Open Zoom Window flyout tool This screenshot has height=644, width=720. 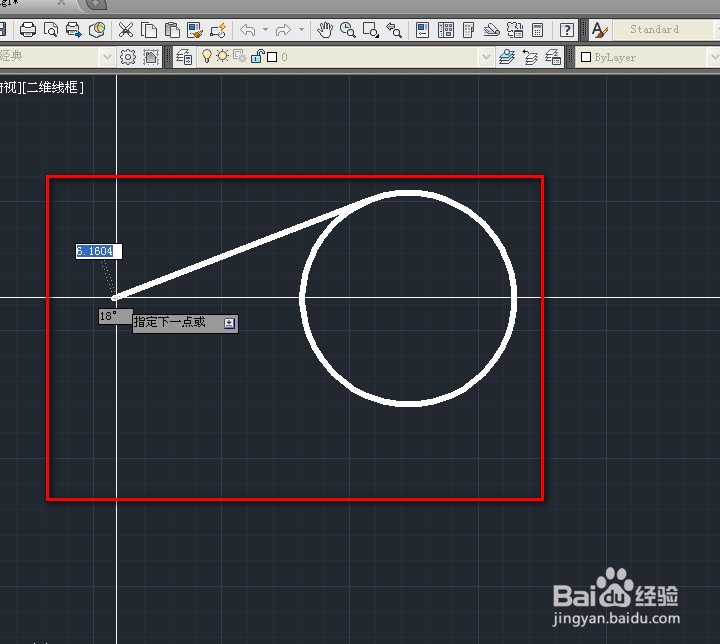point(371,30)
